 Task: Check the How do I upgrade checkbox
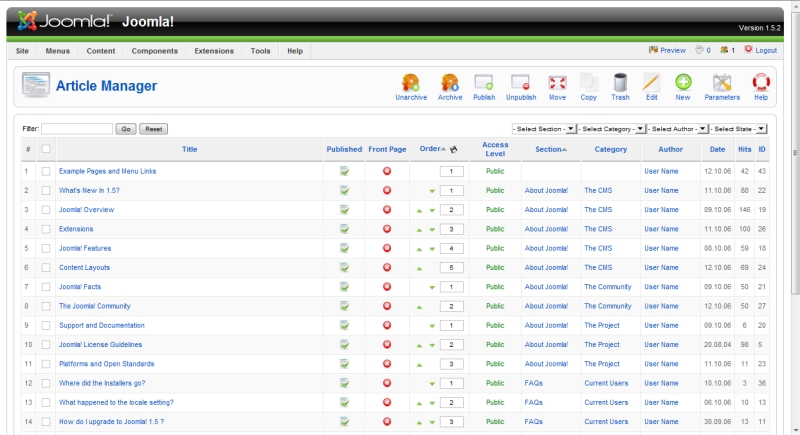(46, 422)
